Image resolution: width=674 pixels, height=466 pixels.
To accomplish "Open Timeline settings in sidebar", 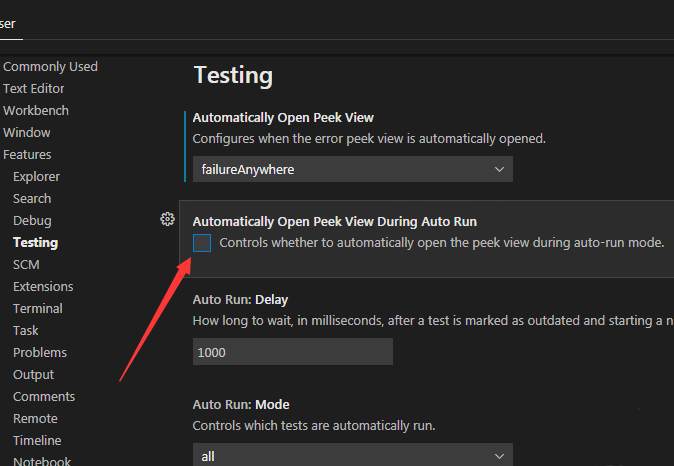I will click(37, 441).
